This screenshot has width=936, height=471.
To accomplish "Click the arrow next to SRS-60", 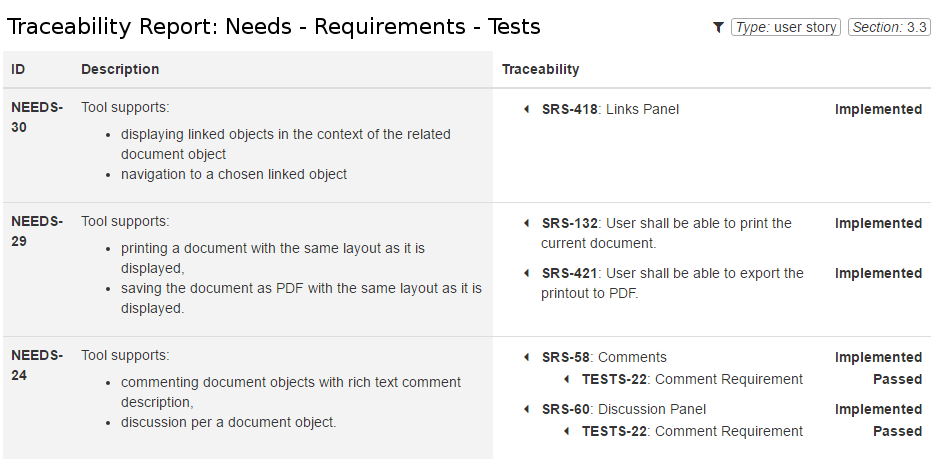I will tap(527, 410).
